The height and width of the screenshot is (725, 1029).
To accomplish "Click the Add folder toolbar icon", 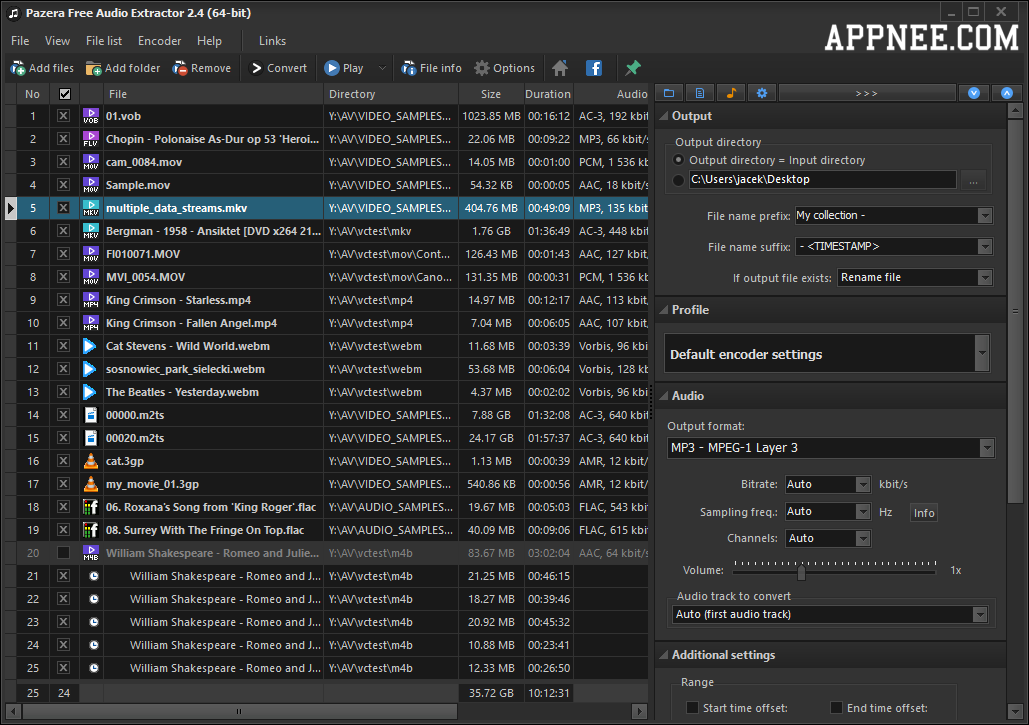I will coord(94,68).
